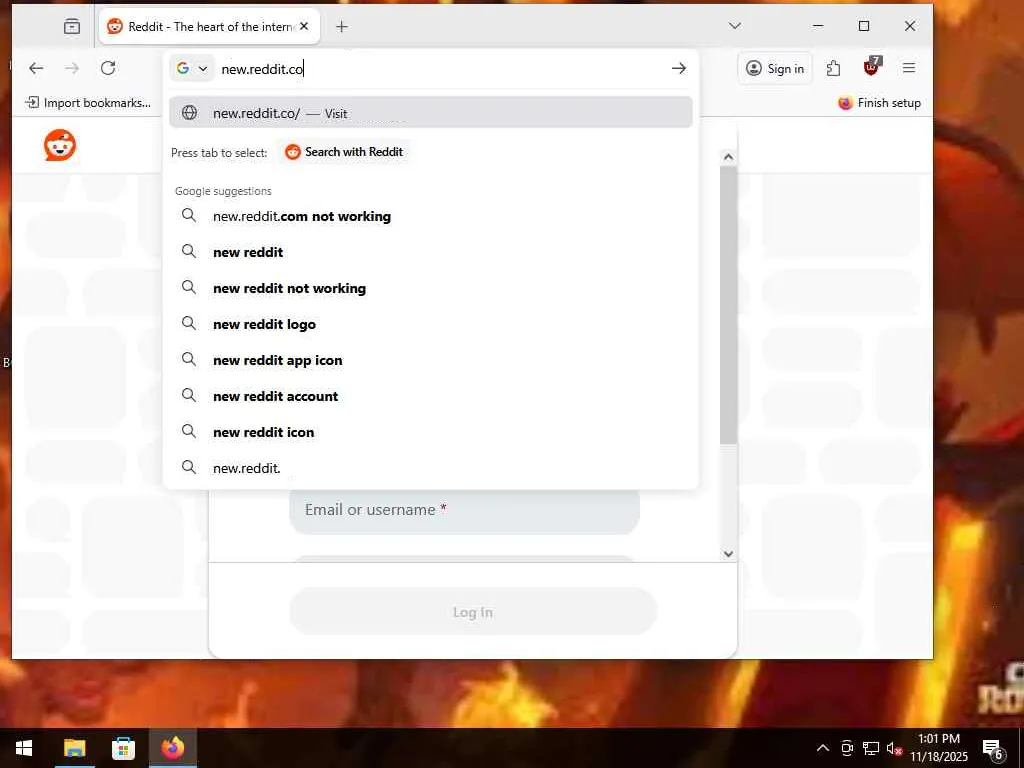Select suggestion new reddit account
Viewport: 1024px width, 768px height.
tap(430, 396)
